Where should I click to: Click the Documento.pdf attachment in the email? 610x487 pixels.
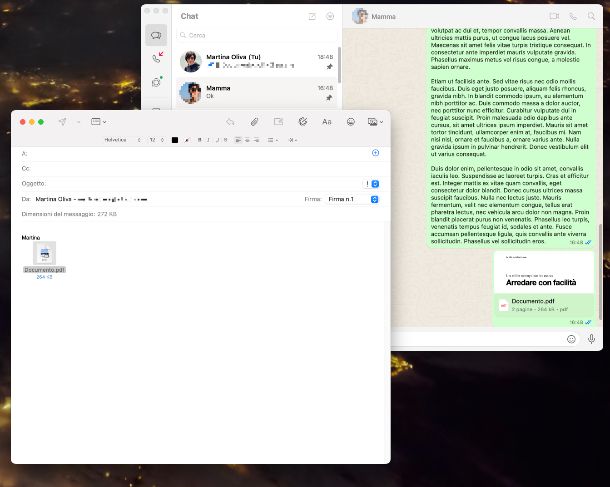[45, 257]
